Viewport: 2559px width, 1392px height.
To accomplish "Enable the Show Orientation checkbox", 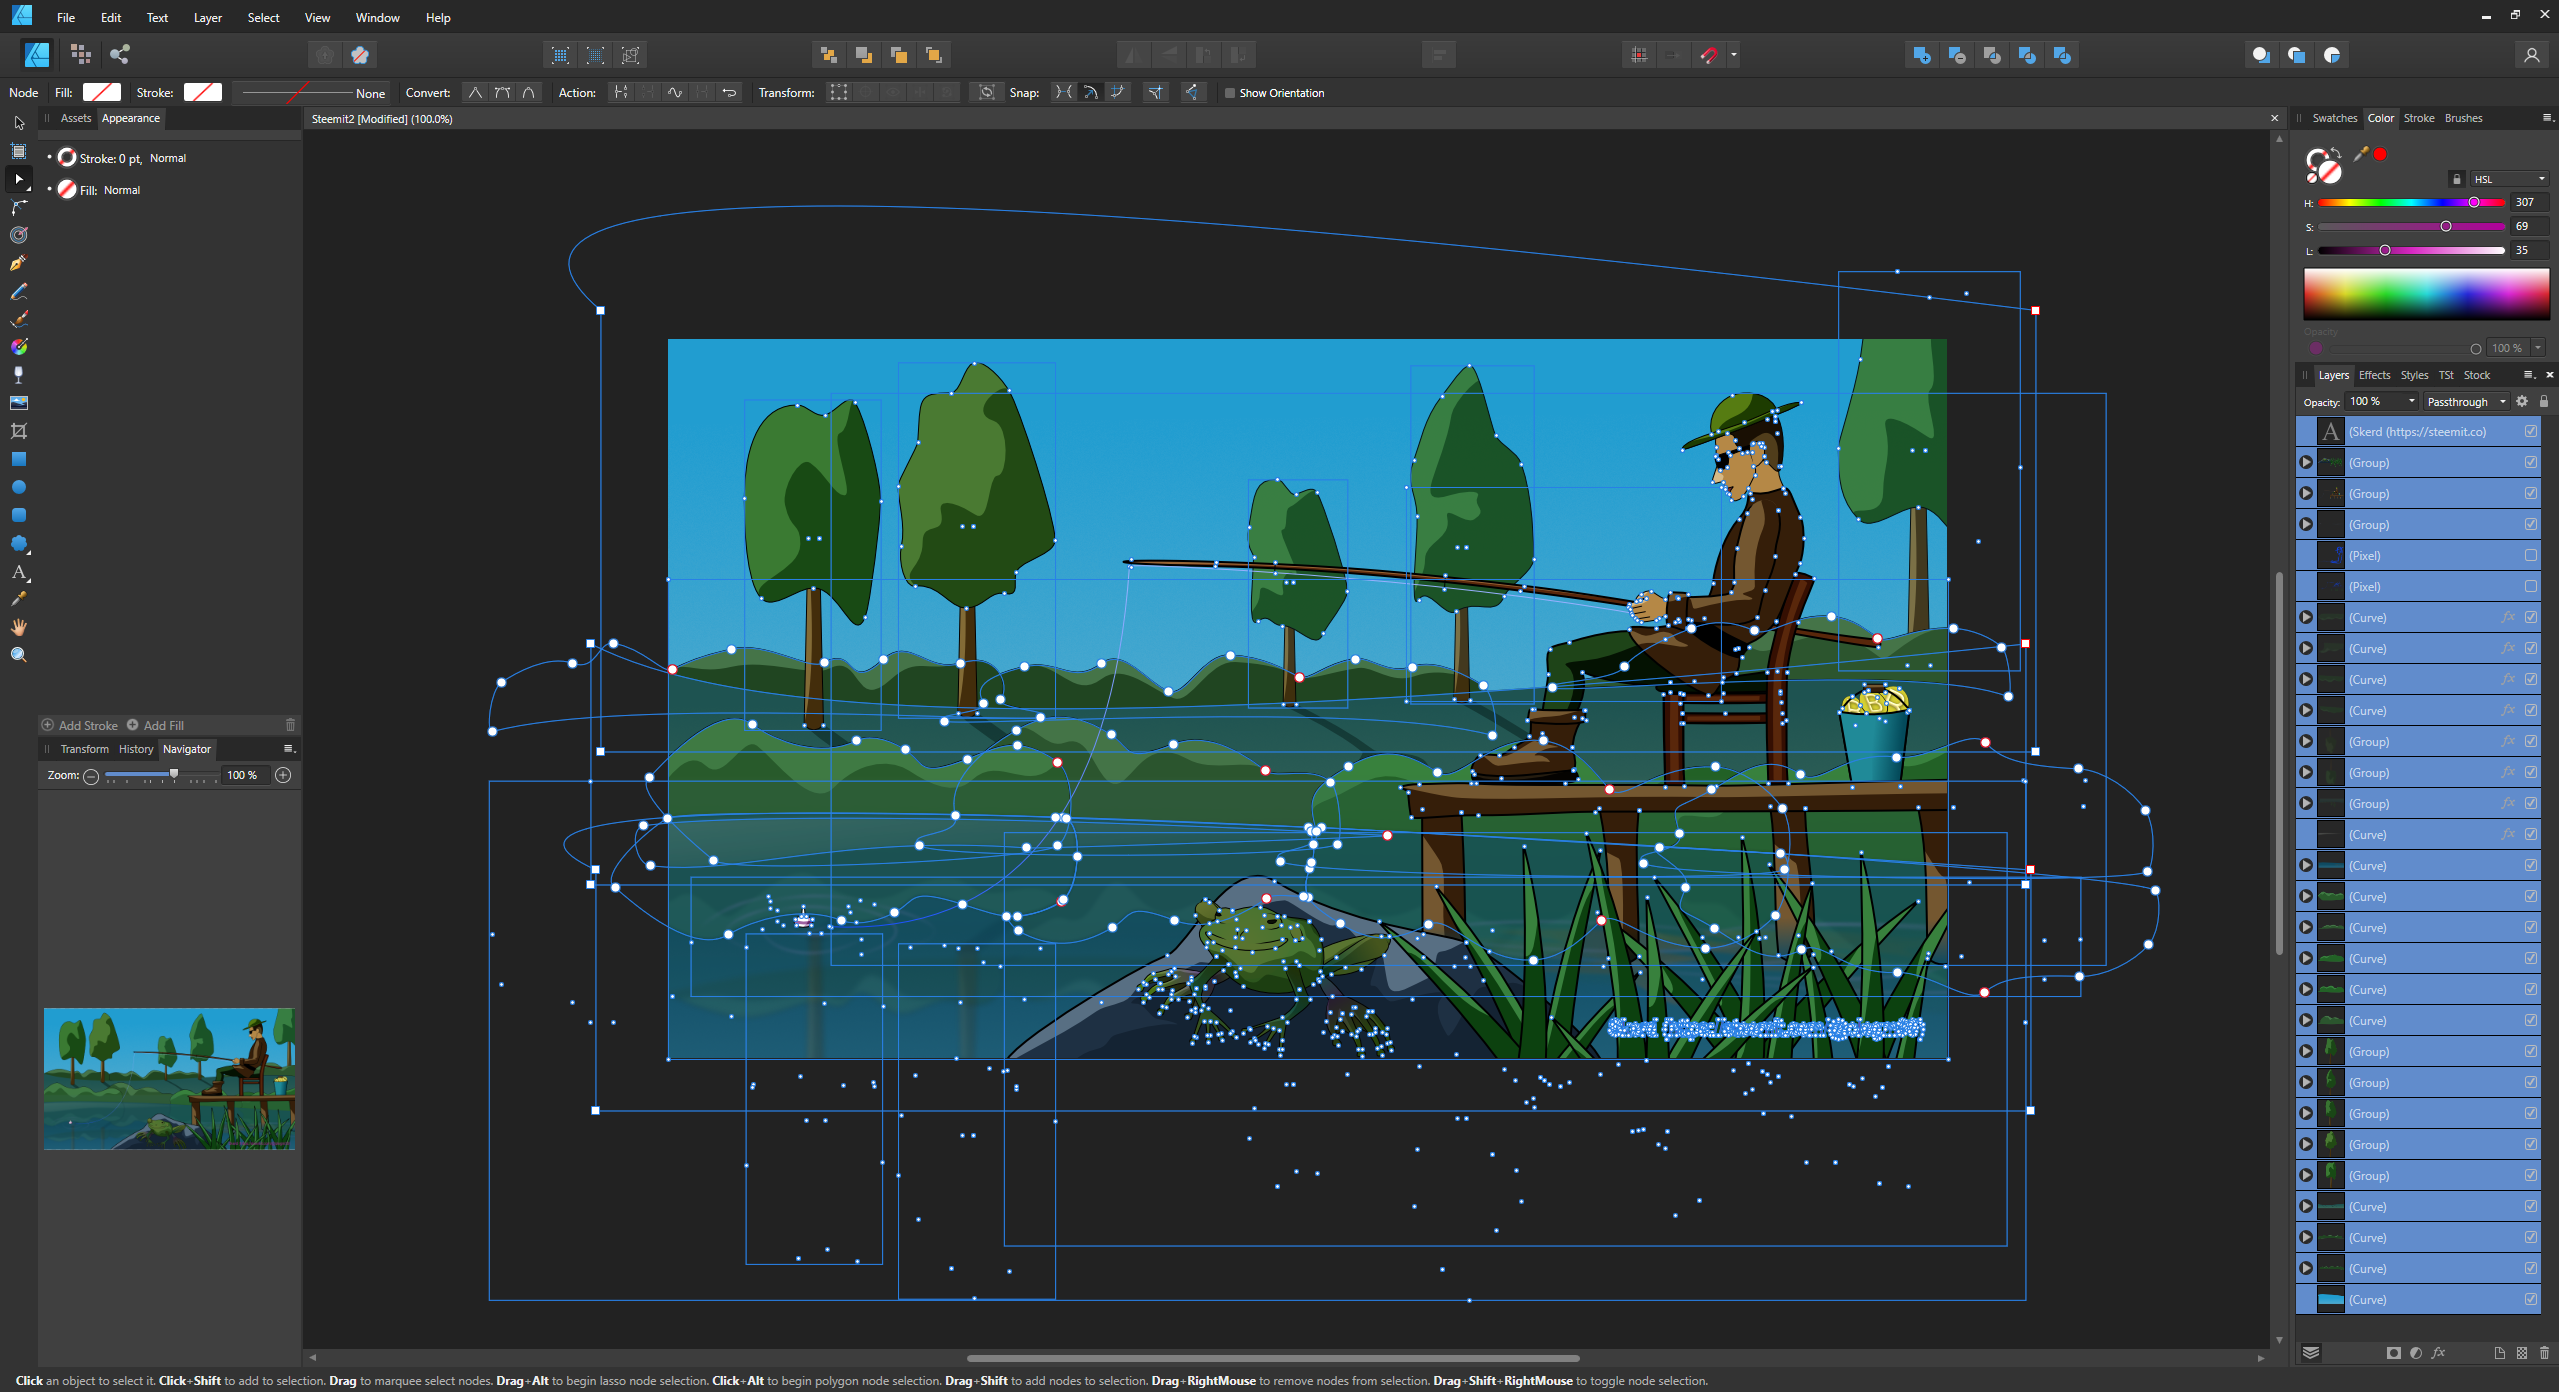I will pos(1230,93).
